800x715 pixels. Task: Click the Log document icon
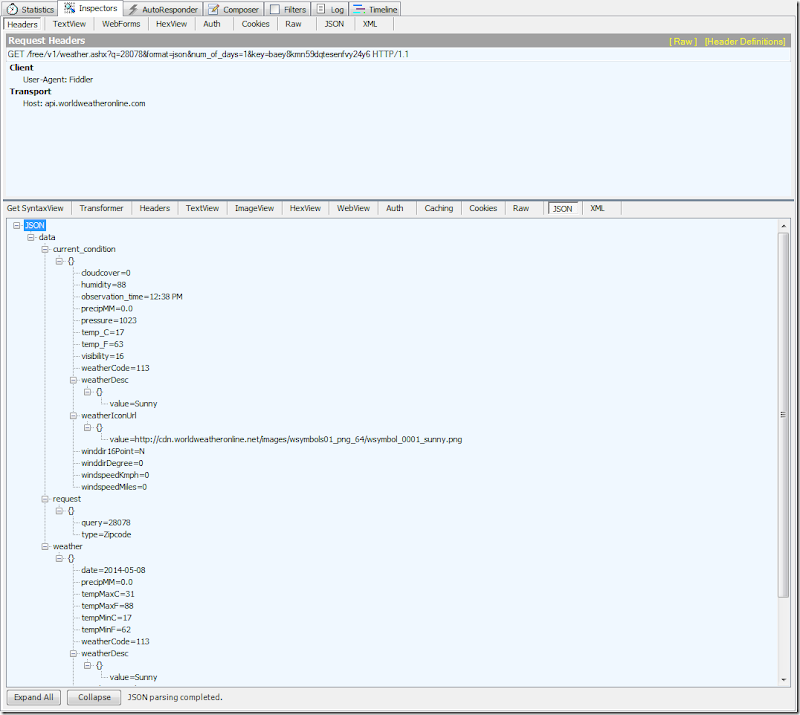(323, 9)
